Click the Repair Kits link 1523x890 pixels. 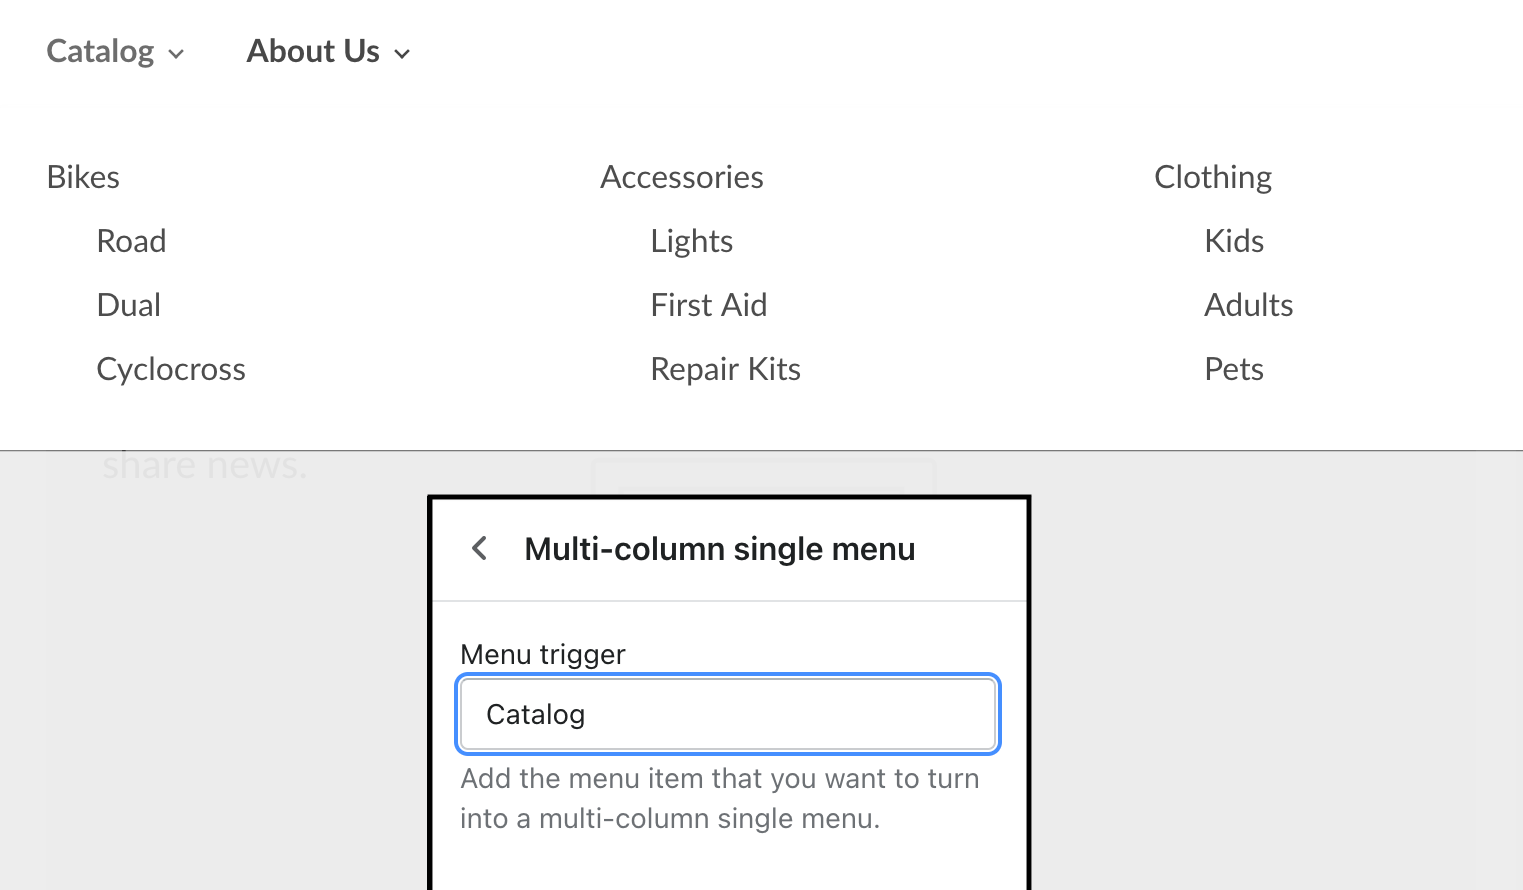tap(725, 369)
